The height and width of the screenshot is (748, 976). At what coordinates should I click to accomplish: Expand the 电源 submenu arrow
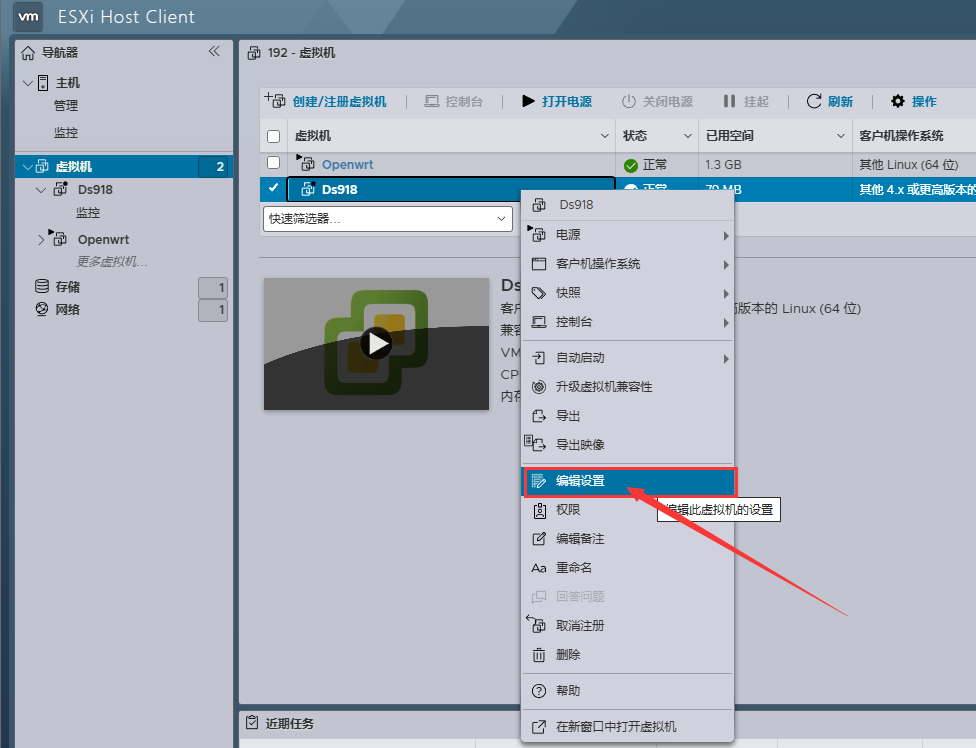click(x=726, y=236)
